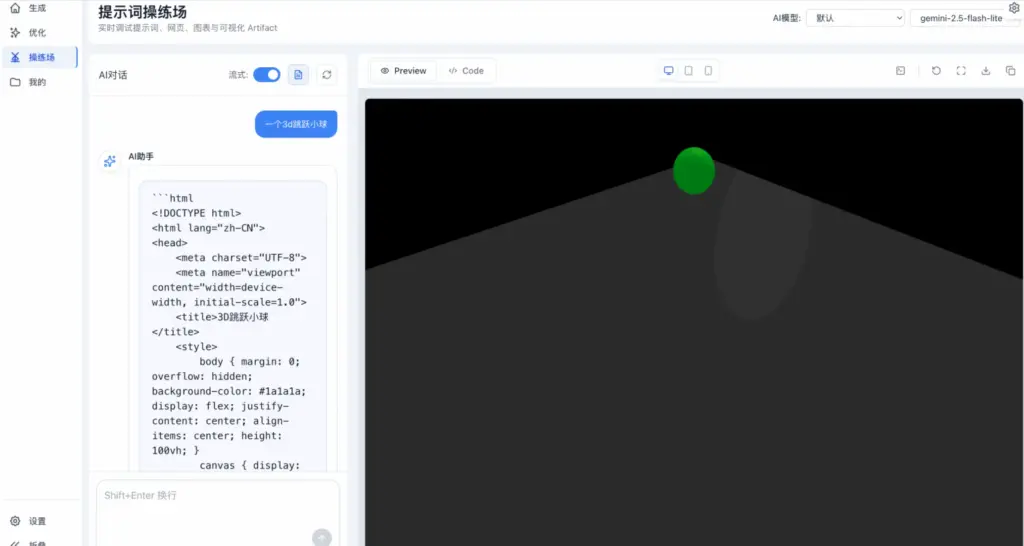Open the console panel icon in preview toolbar
1024x546 pixels.
tap(900, 71)
